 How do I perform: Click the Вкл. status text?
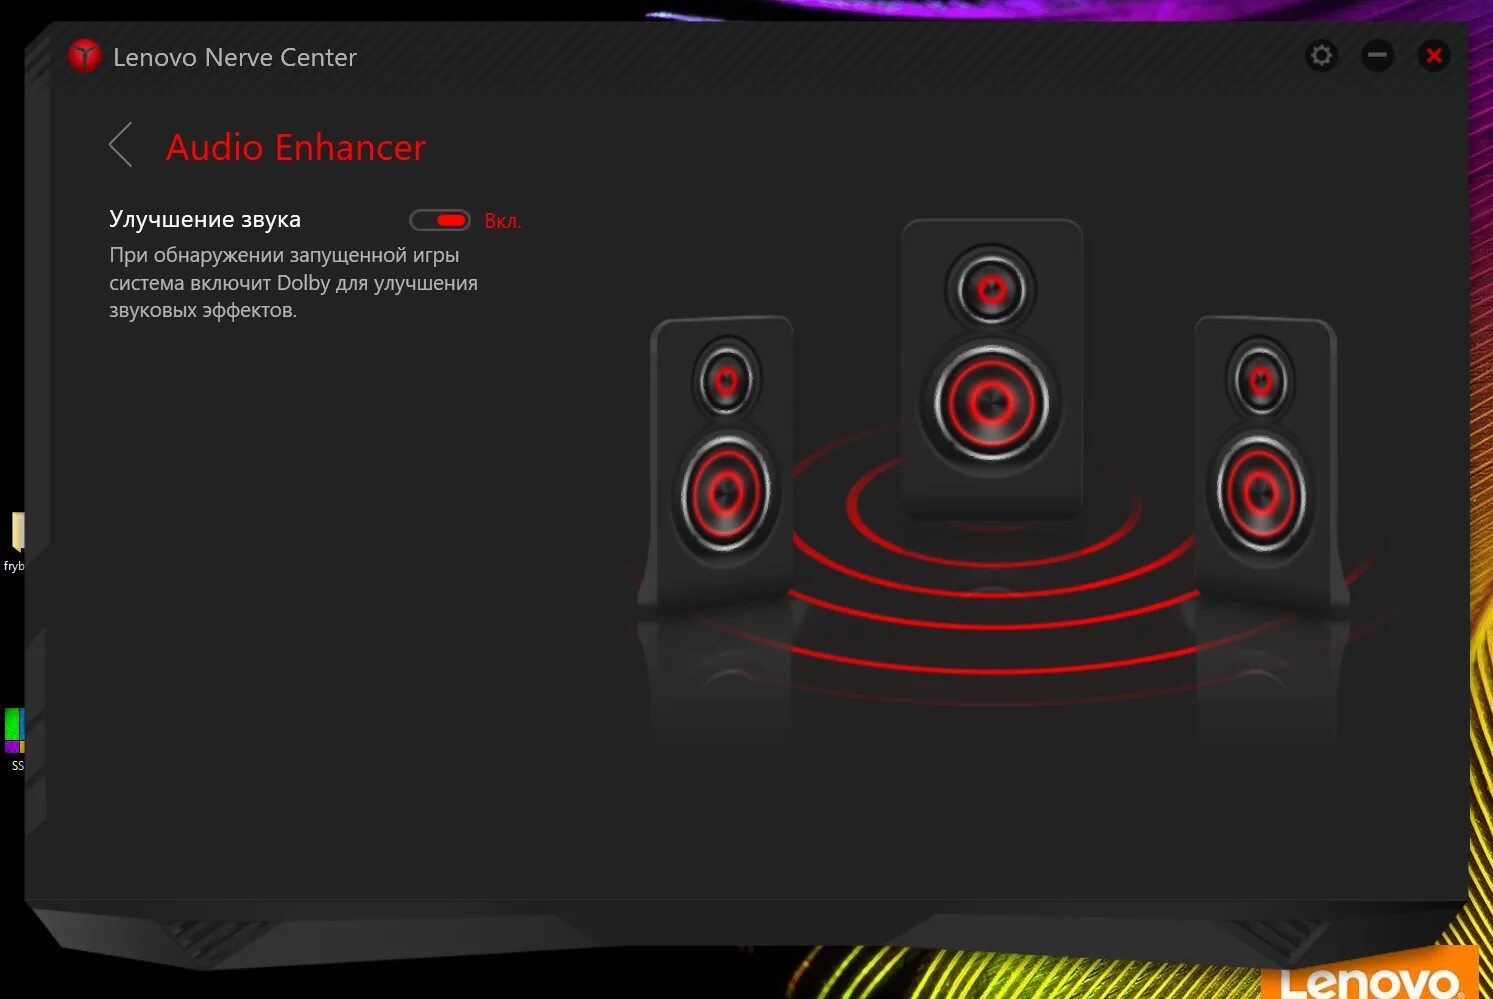(503, 221)
